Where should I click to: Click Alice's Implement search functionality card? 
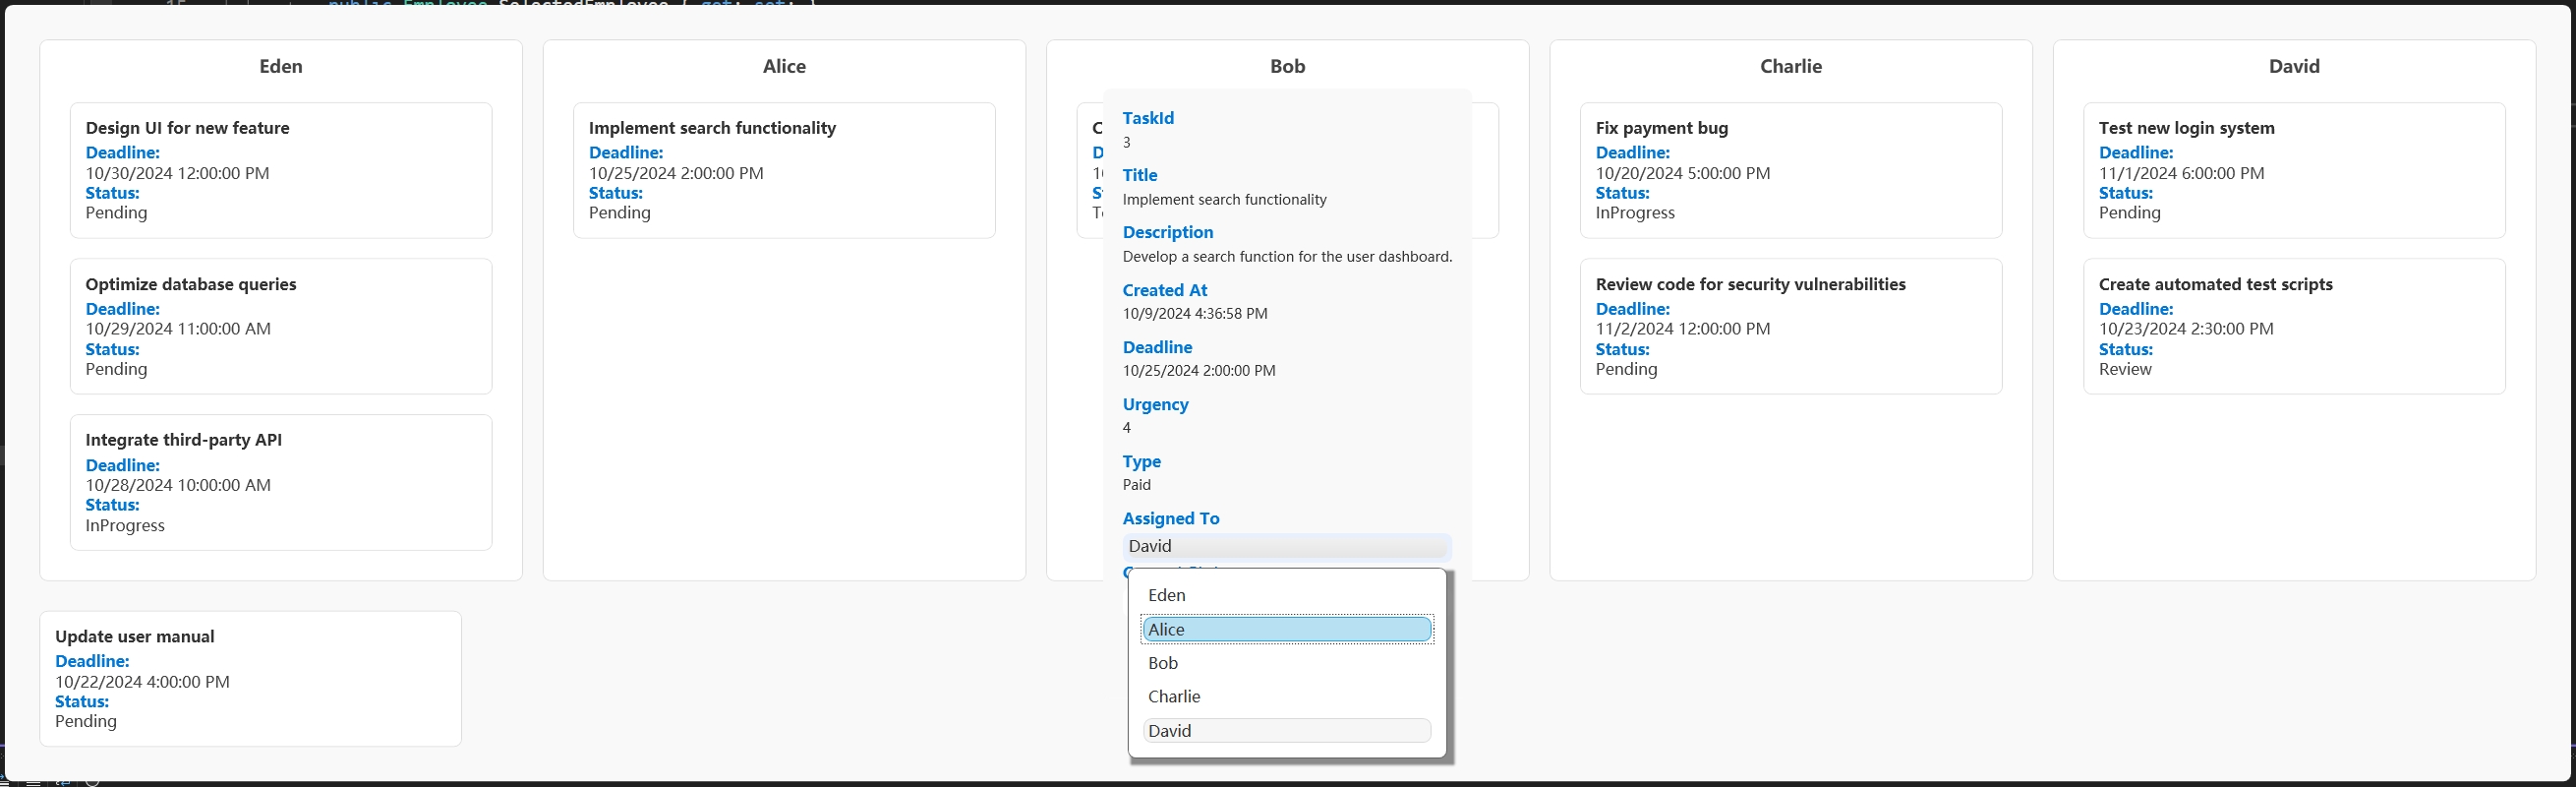pyautogui.click(x=783, y=170)
